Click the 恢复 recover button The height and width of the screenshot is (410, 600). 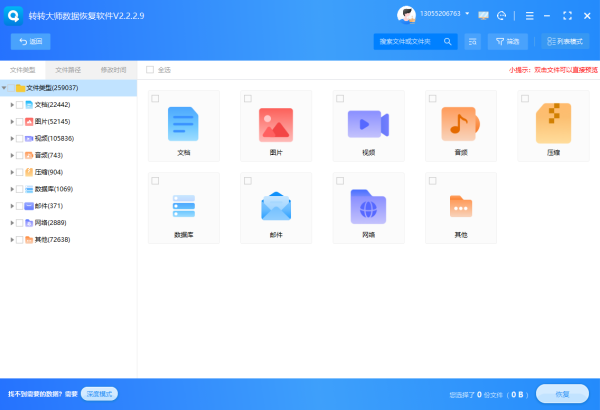pyautogui.click(x=561, y=393)
